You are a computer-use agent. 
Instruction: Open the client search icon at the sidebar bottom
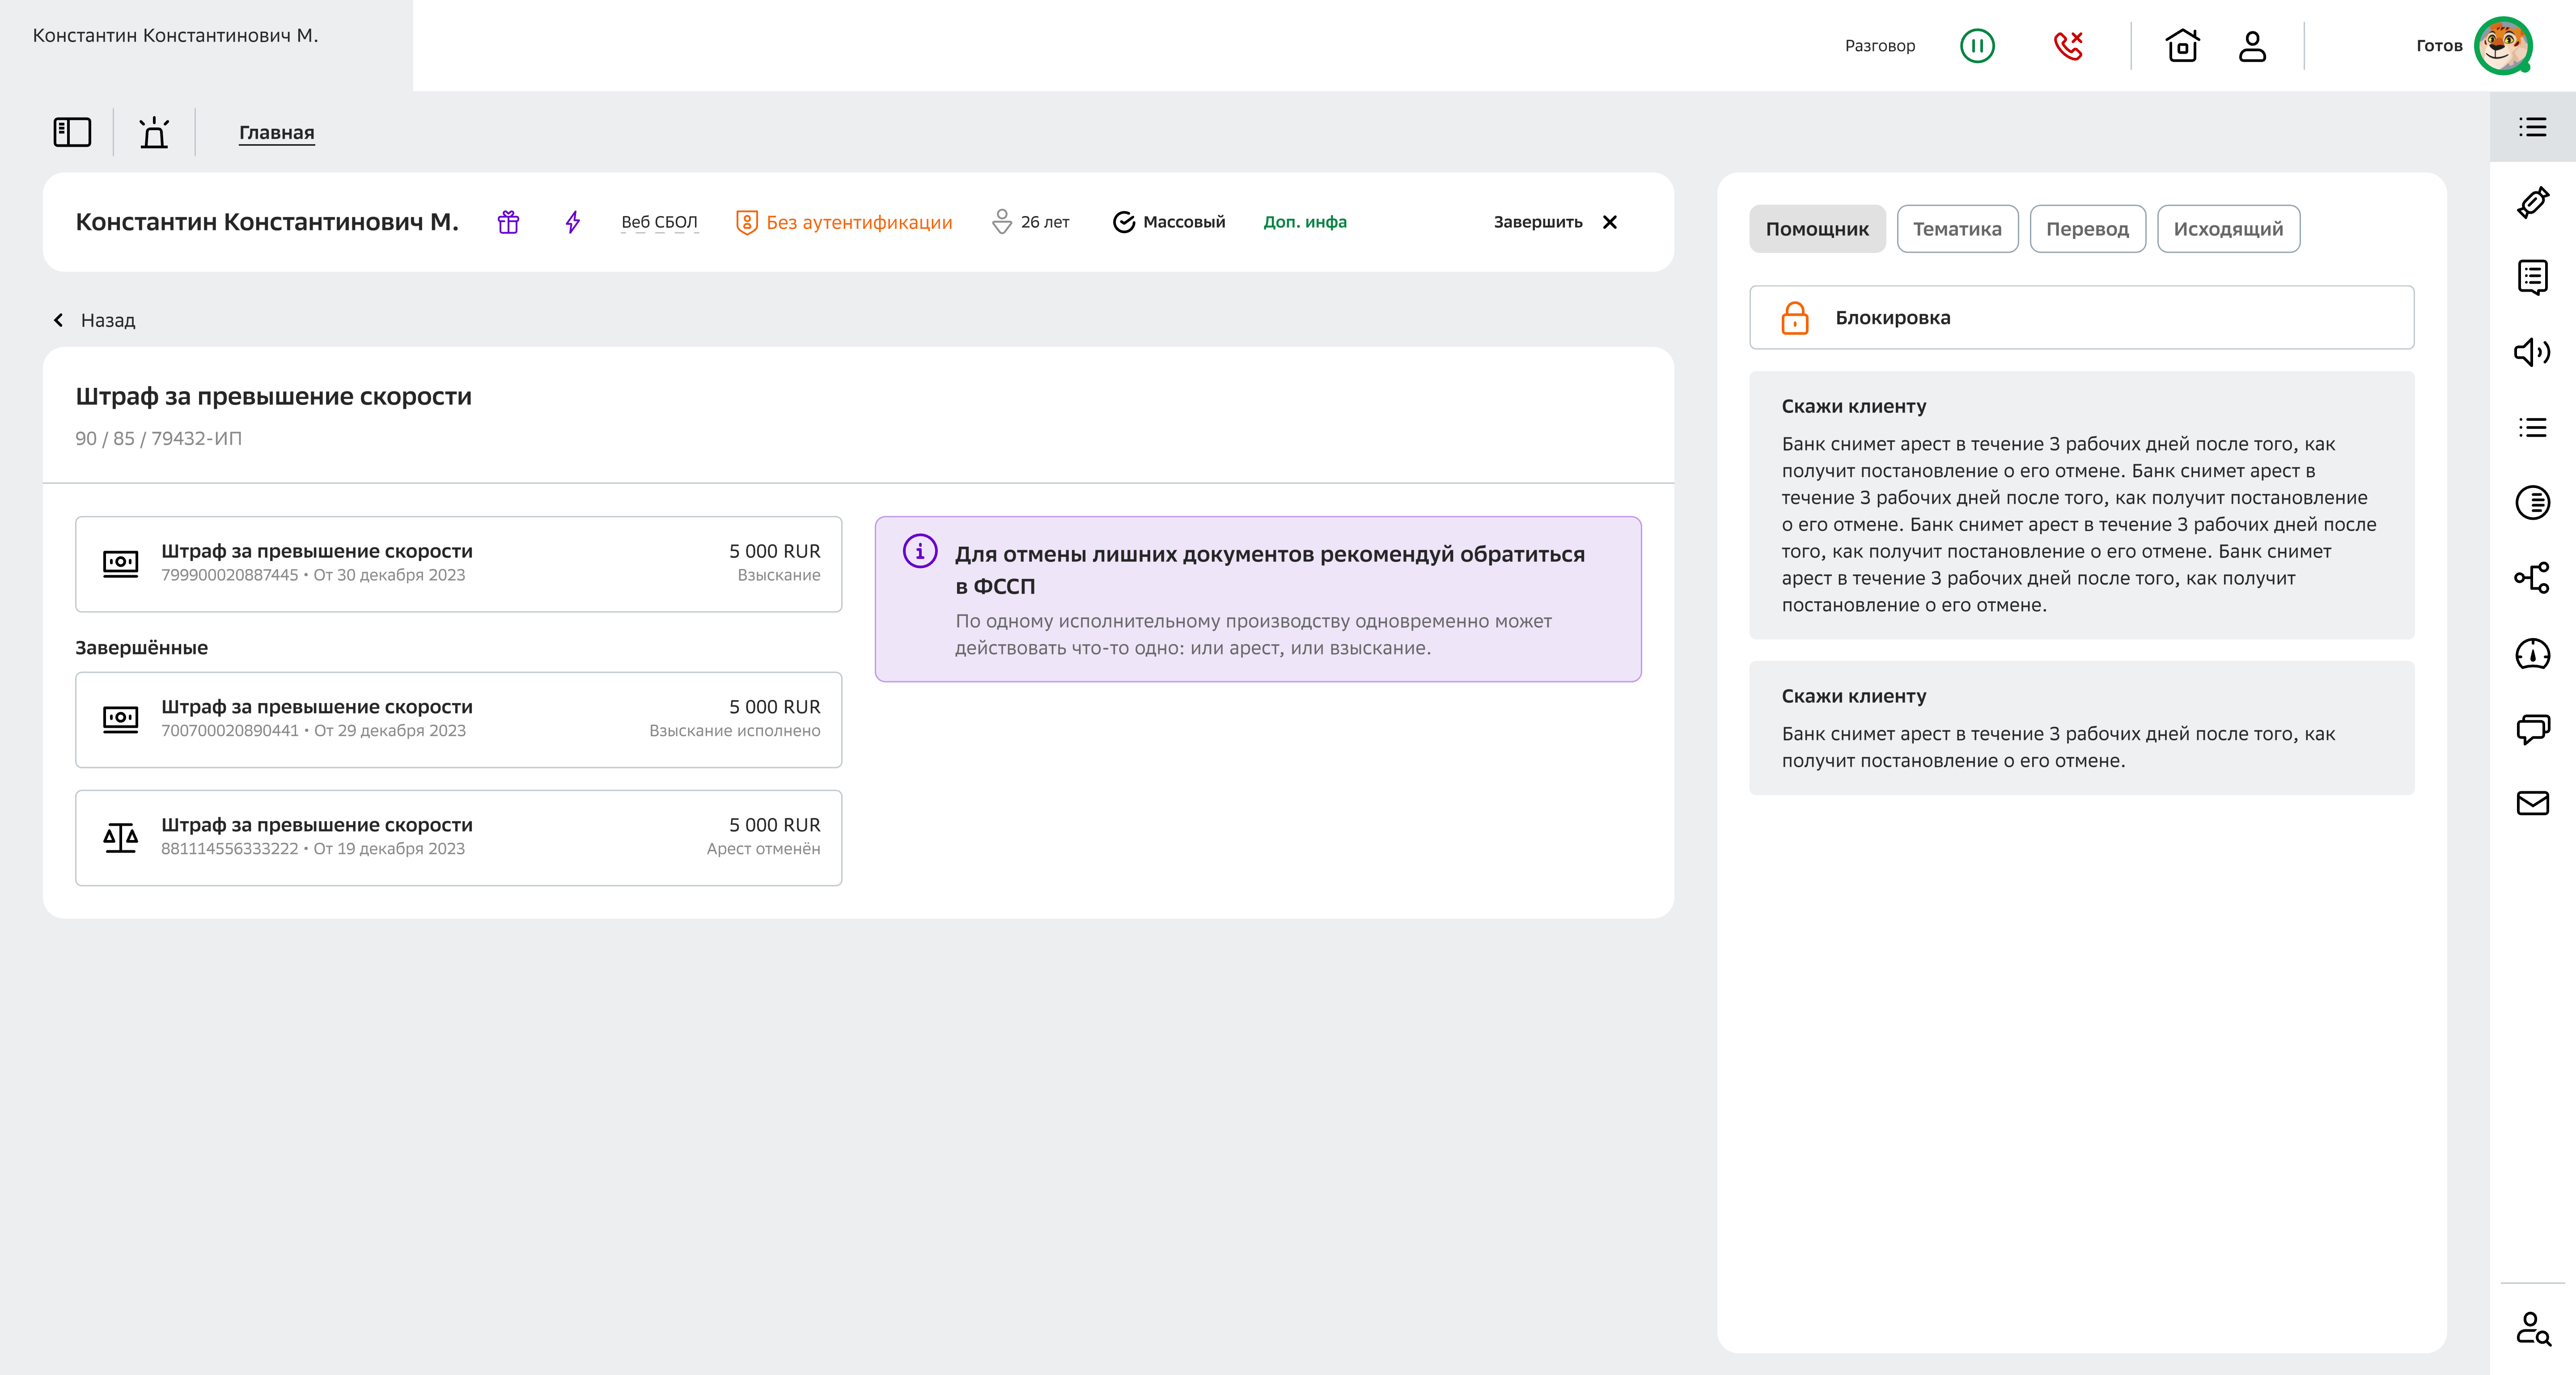(x=2532, y=1329)
